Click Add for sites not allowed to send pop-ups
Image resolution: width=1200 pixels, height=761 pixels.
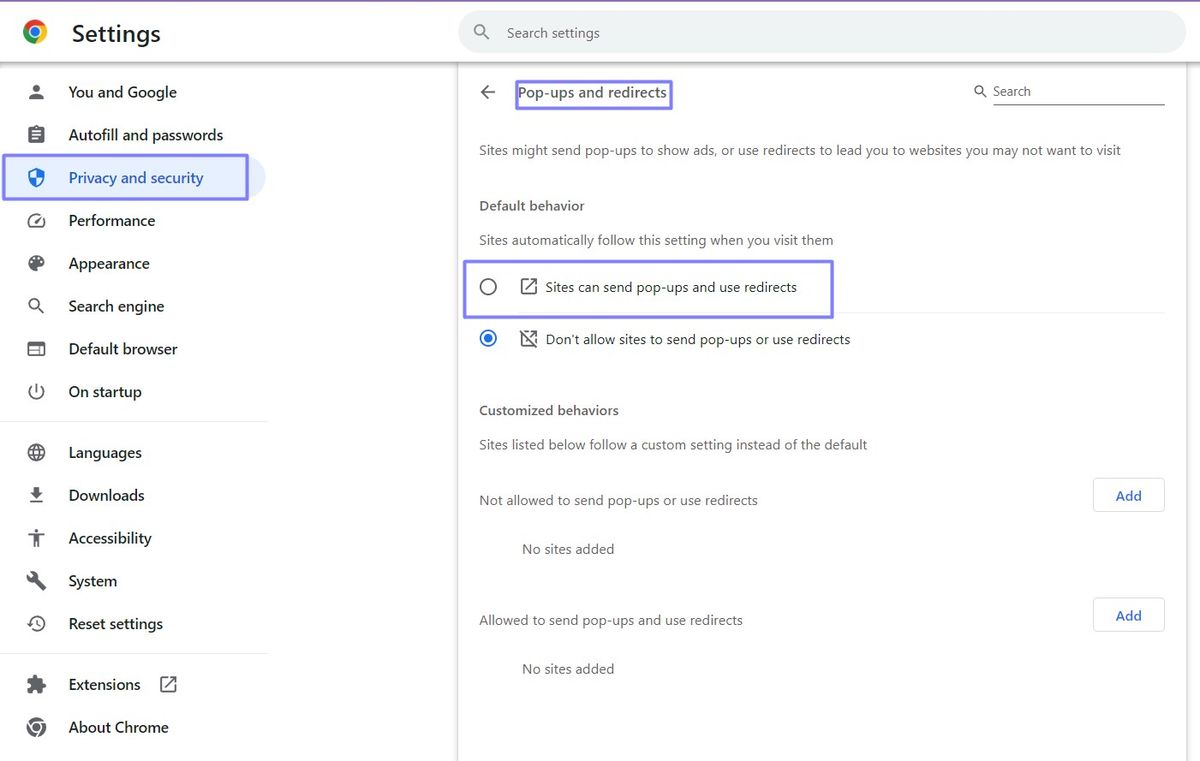coord(1128,495)
